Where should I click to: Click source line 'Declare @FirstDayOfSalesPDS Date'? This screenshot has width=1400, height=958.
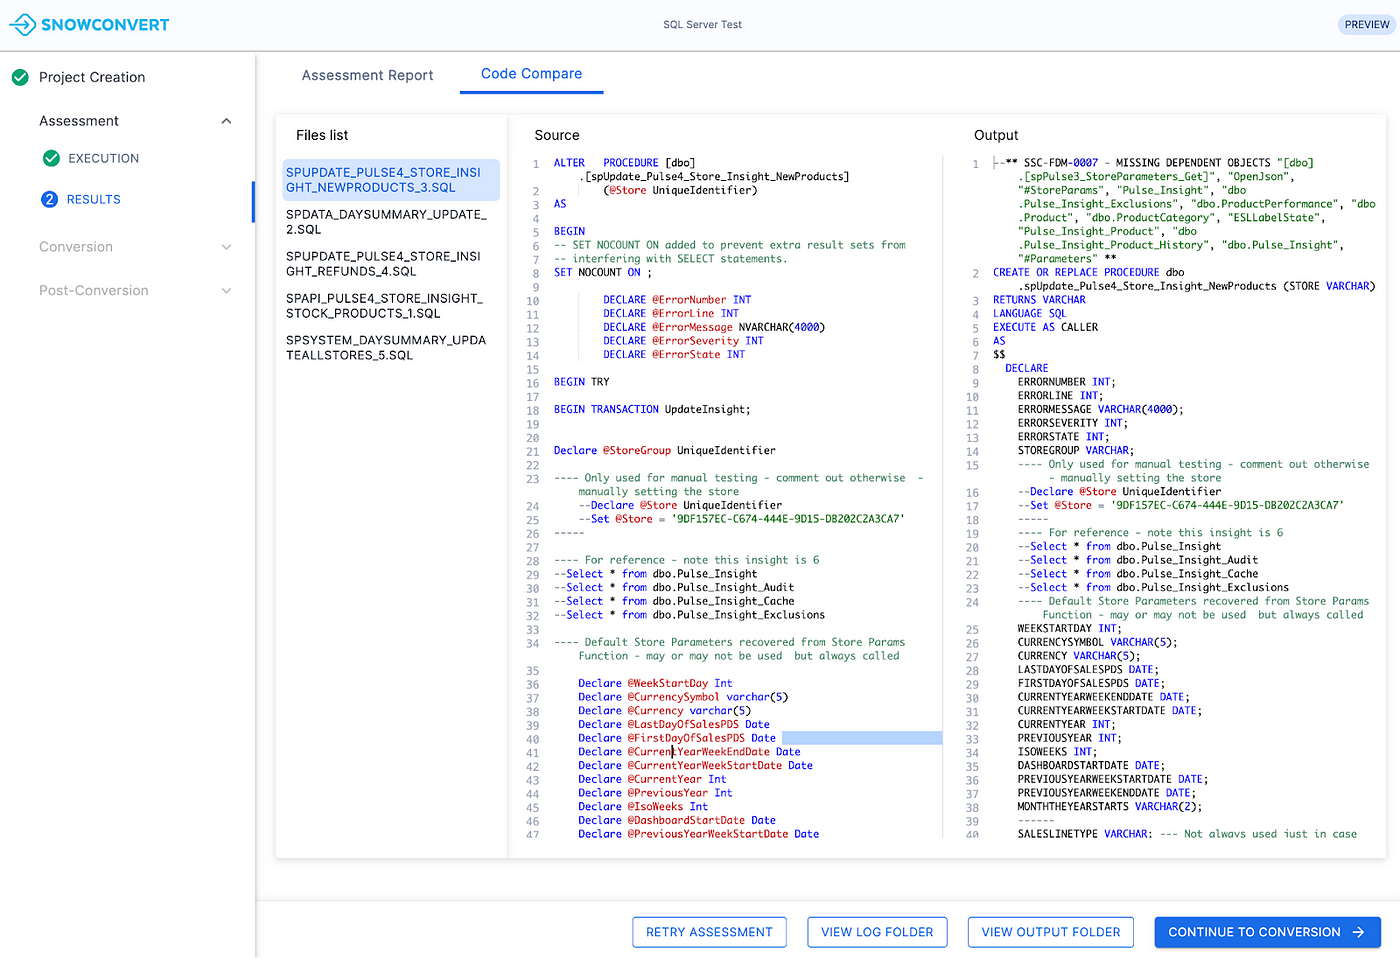click(x=677, y=738)
